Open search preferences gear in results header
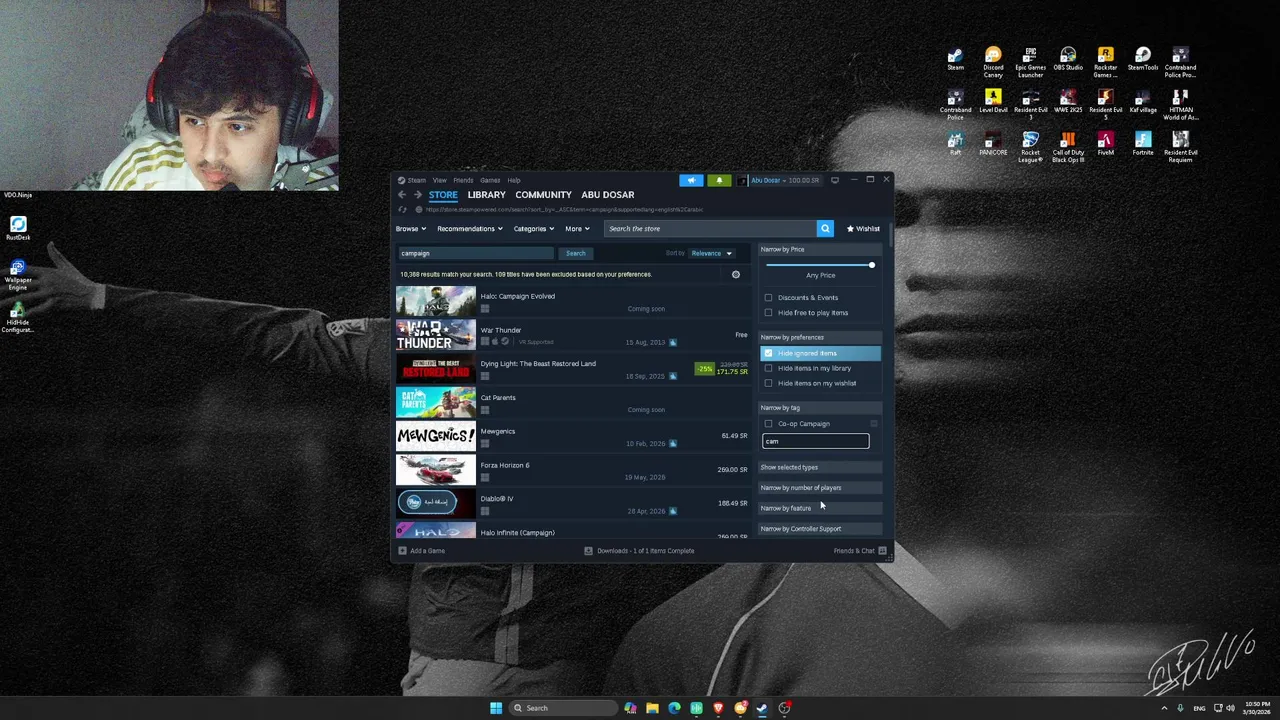Viewport: 1280px width, 720px height. (x=736, y=274)
